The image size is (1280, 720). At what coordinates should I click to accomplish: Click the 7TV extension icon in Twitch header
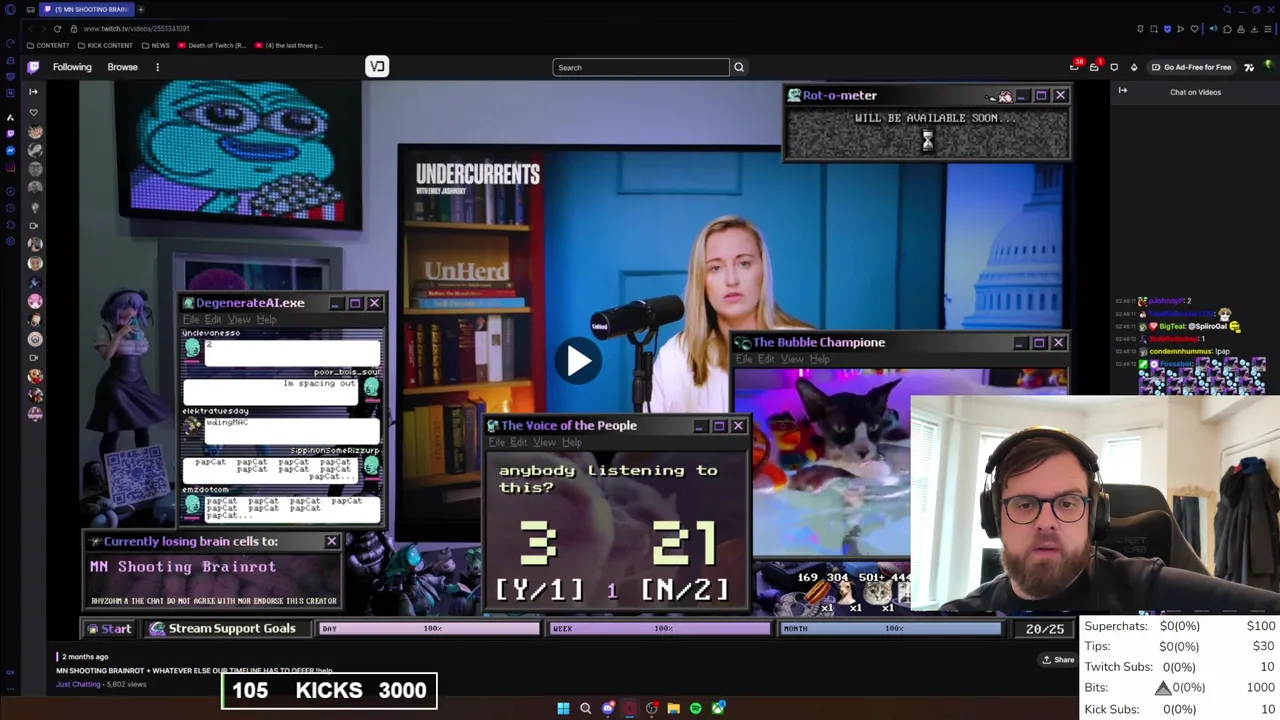click(1249, 67)
